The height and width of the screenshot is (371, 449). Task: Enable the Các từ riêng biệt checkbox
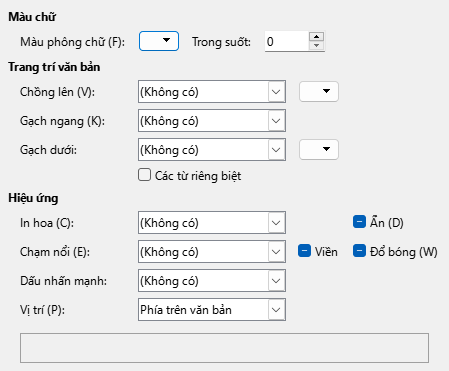tap(144, 175)
